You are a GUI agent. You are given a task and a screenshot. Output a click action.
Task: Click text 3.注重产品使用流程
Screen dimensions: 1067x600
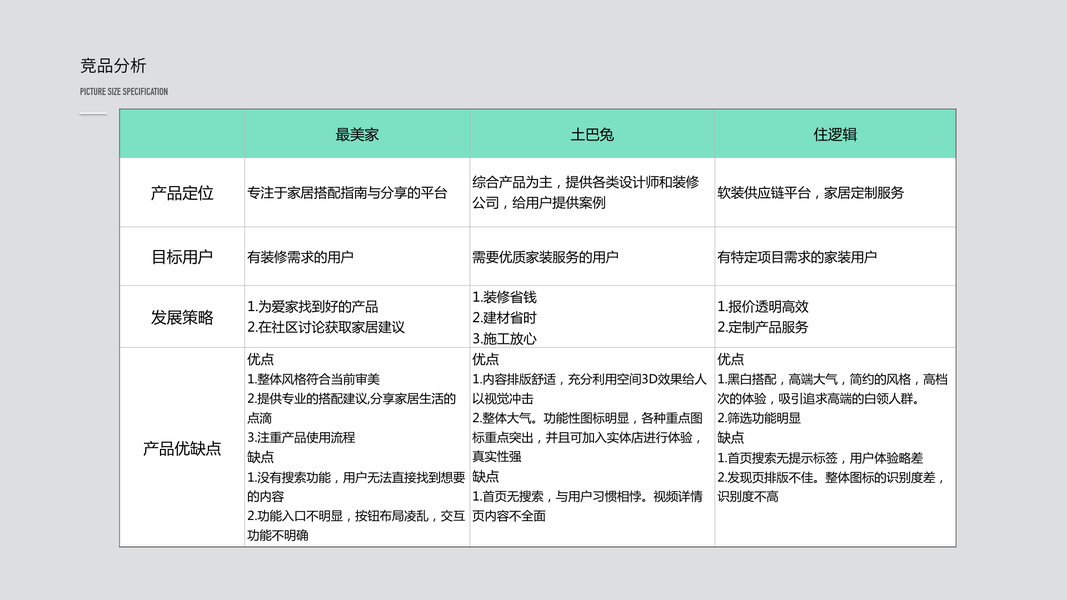point(301,437)
